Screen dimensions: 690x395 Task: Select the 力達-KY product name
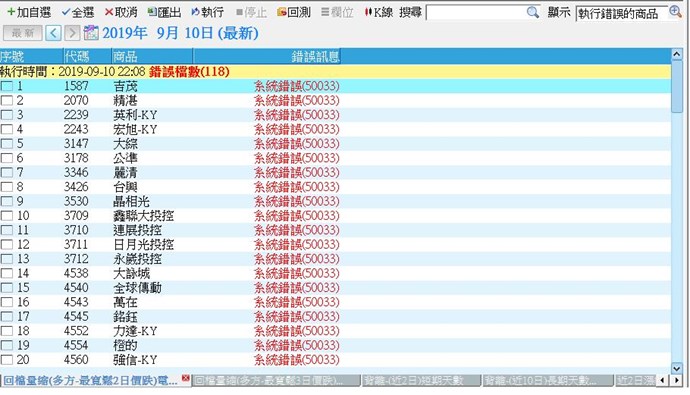[x=135, y=331]
